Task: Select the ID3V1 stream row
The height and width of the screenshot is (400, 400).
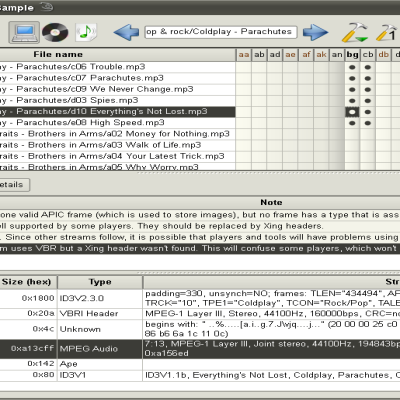Action: 200,375
